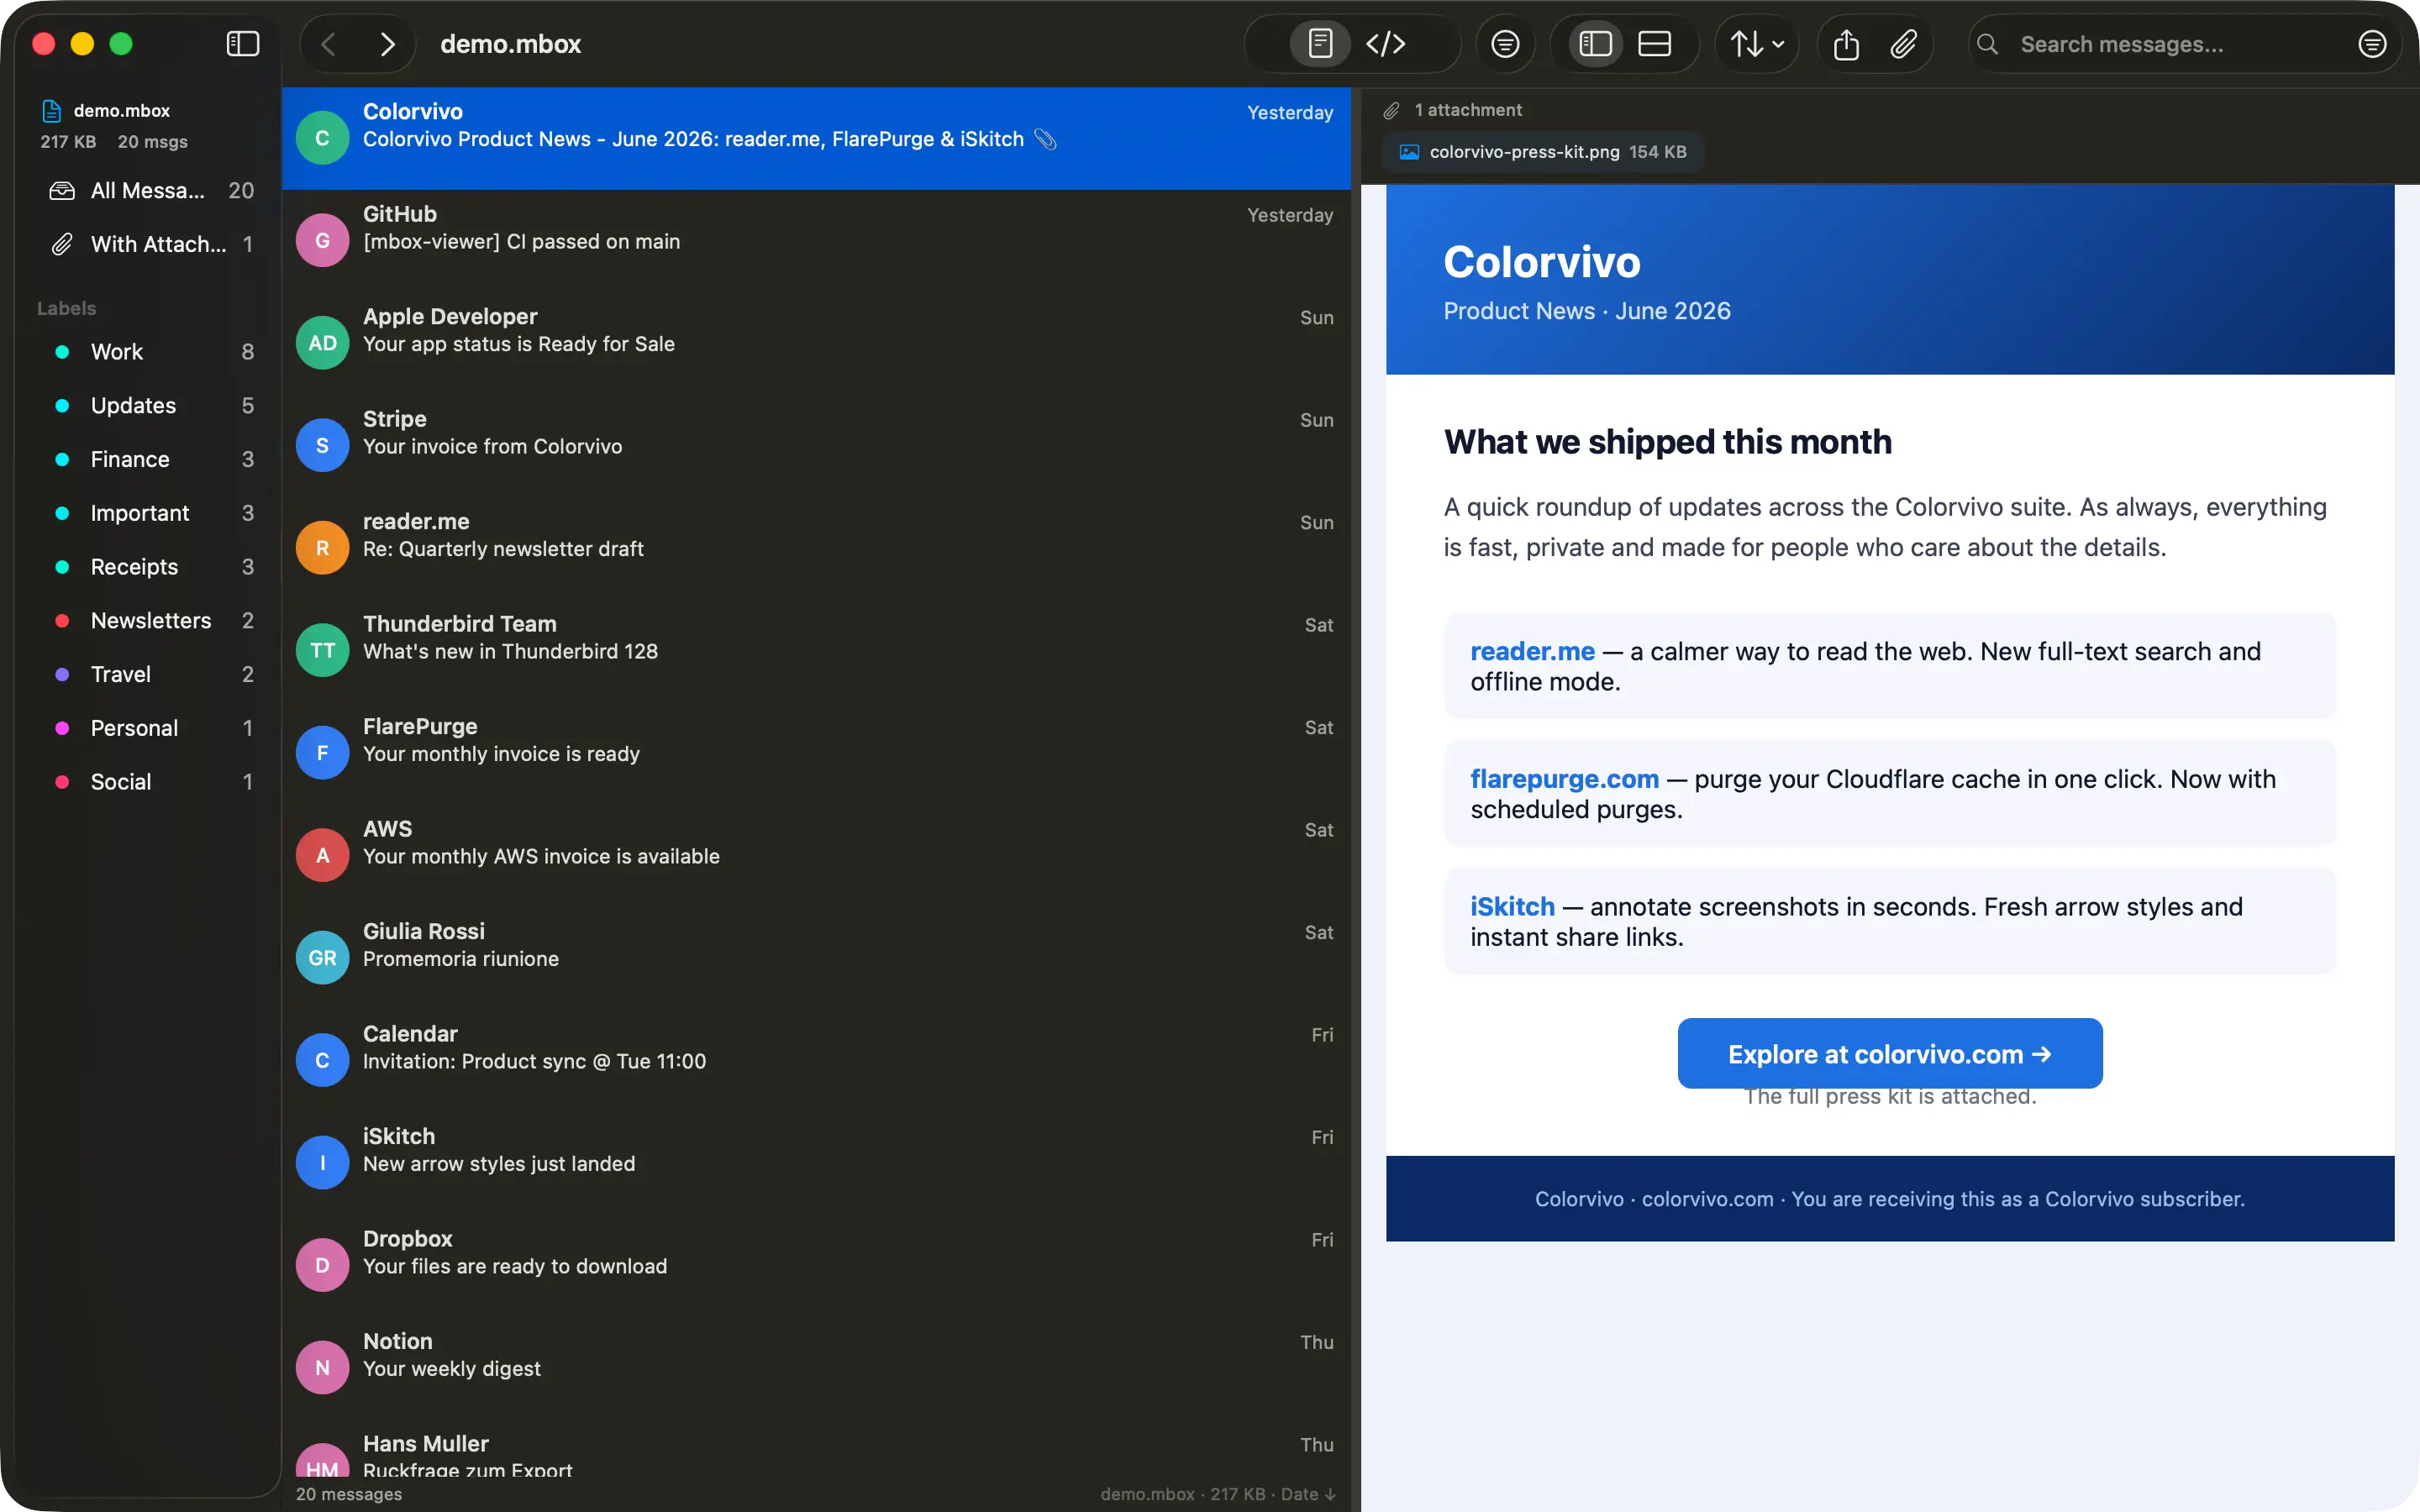
Task: Toggle the sidebar visibility button
Action: click(x=243, y=44)
